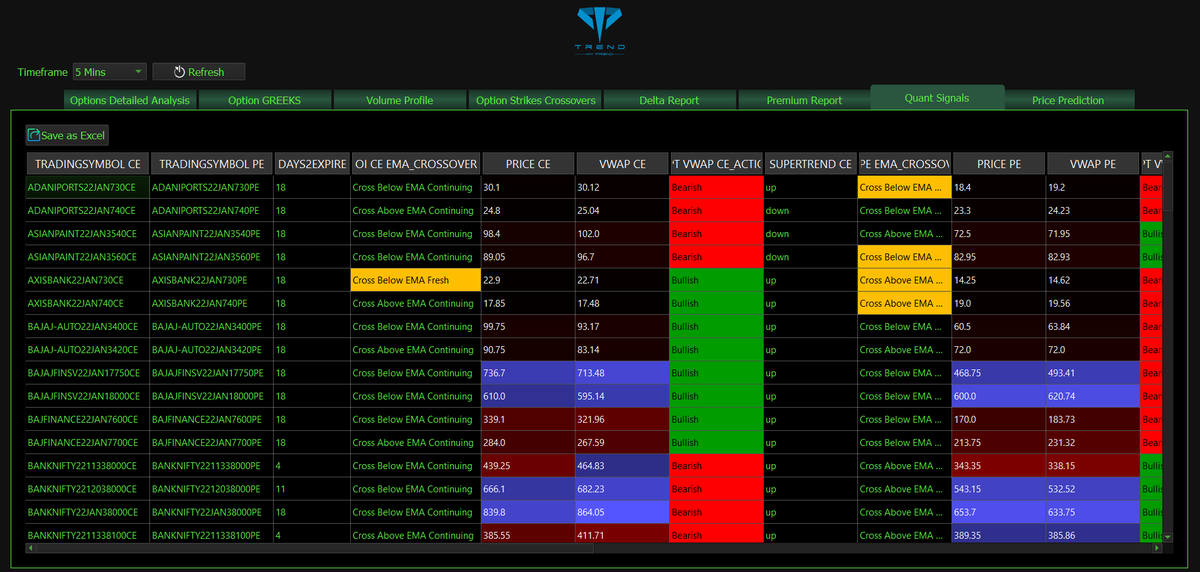Sort by TRADINGSYMBOL PE column header
1200x572 pixels.
click(x=211, y=163)
